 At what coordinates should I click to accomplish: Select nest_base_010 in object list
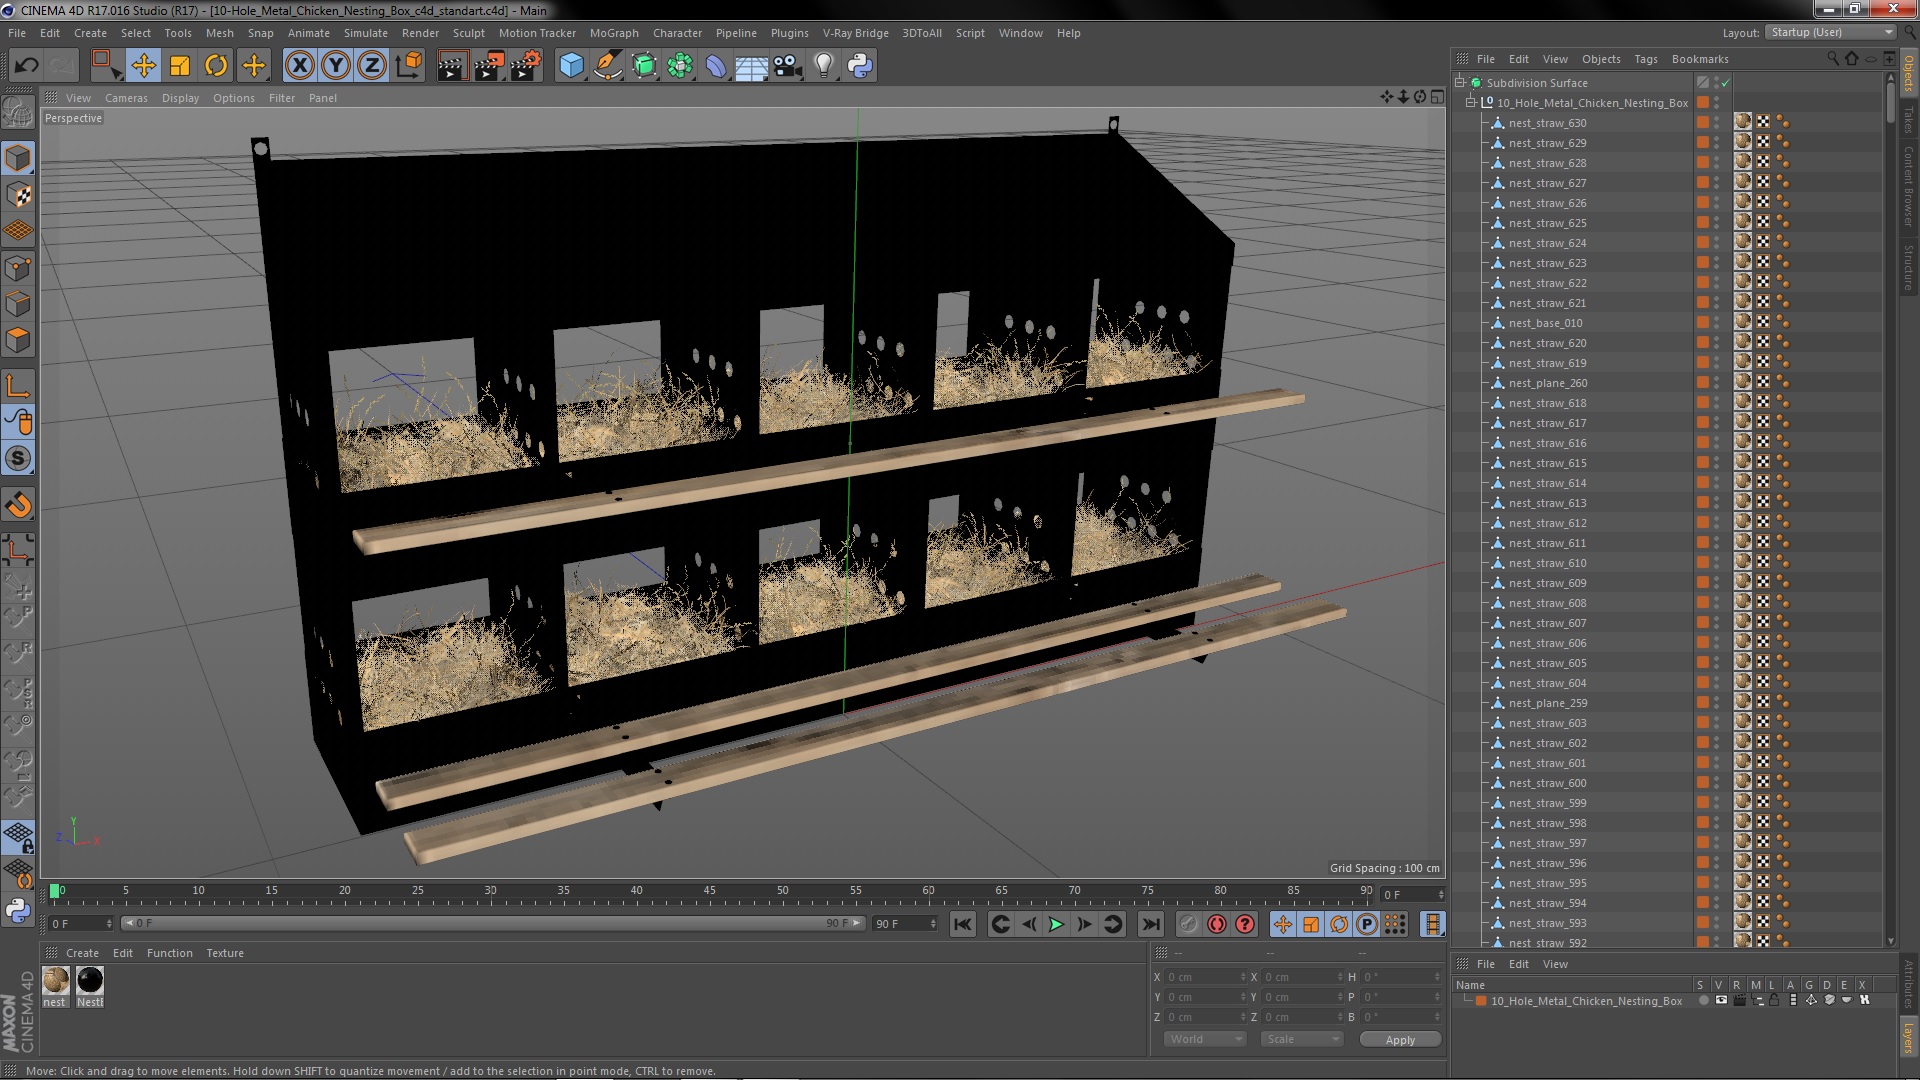coord(1545,323)
